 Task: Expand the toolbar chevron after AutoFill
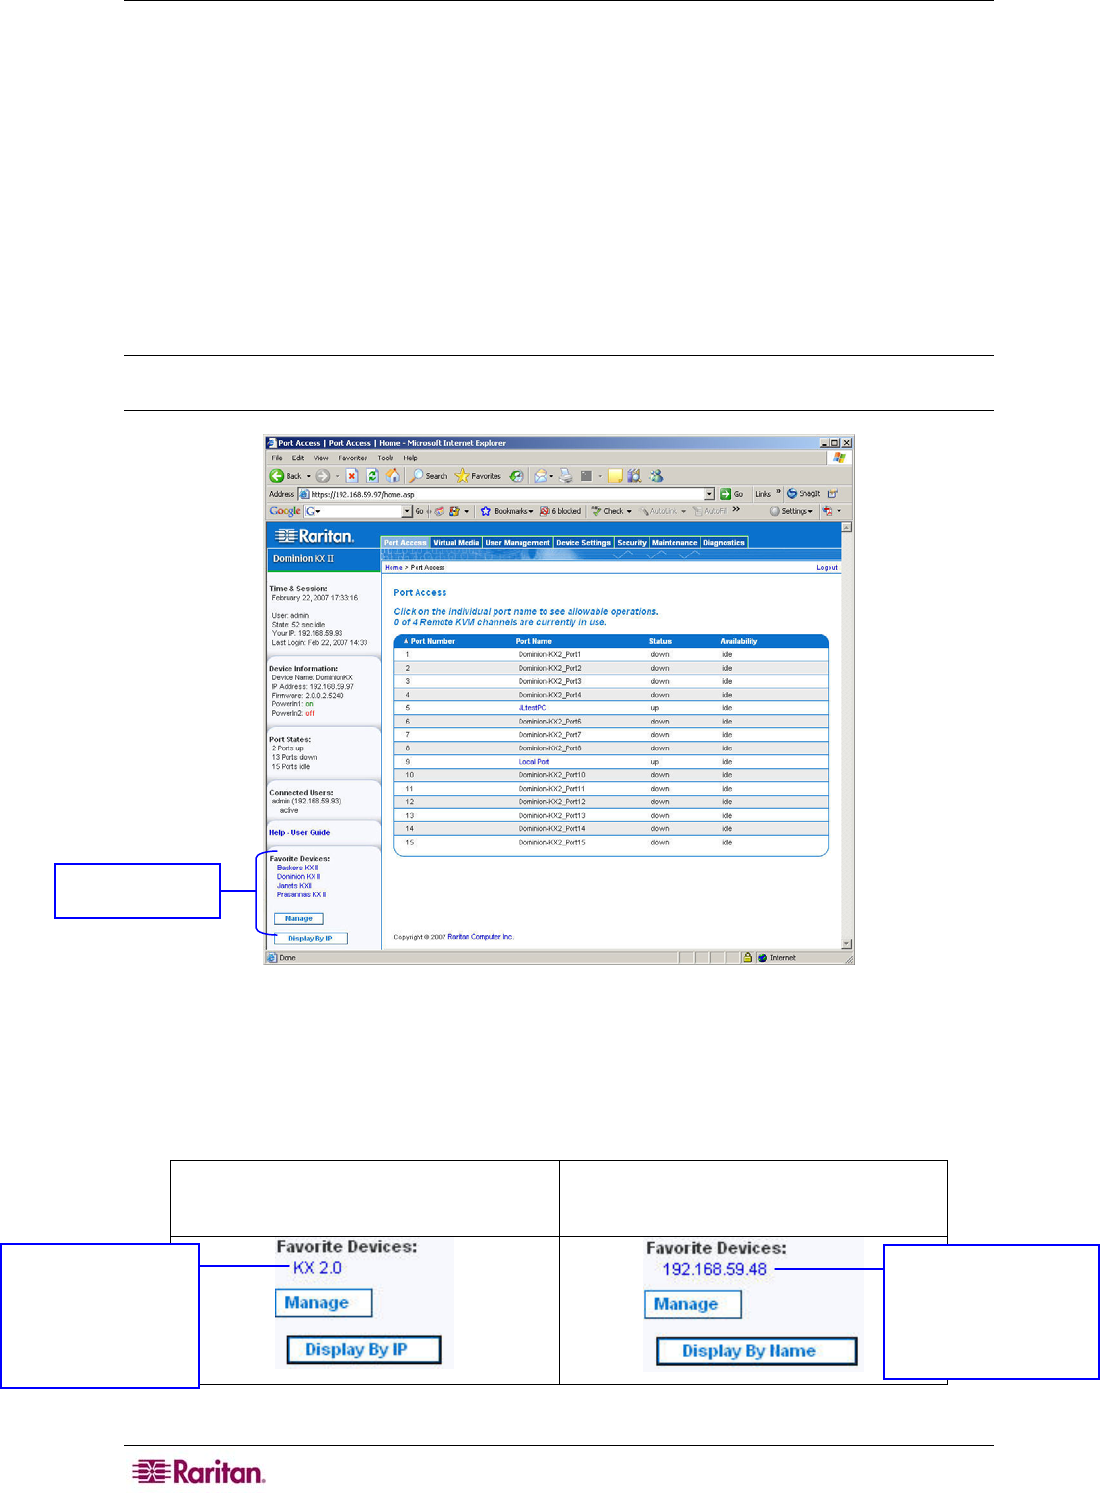pos(737,510)
